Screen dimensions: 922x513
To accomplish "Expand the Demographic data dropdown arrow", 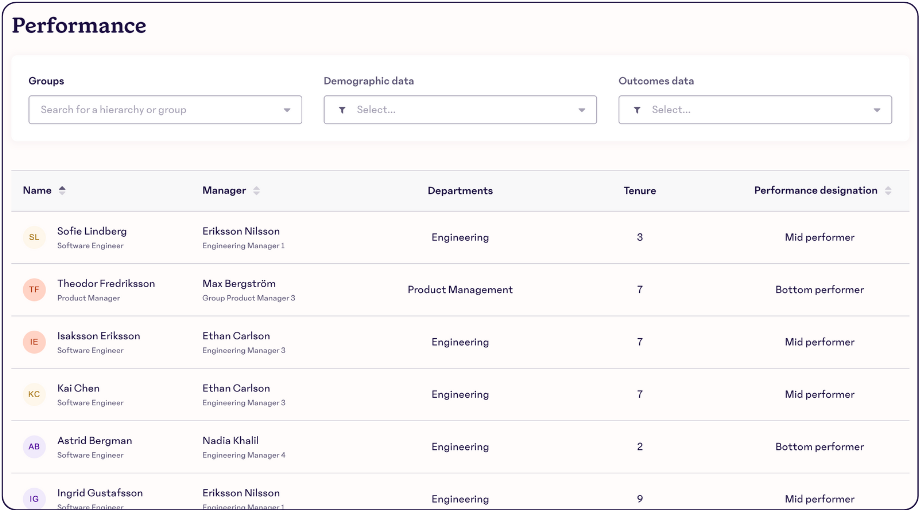I will [582, 110].
